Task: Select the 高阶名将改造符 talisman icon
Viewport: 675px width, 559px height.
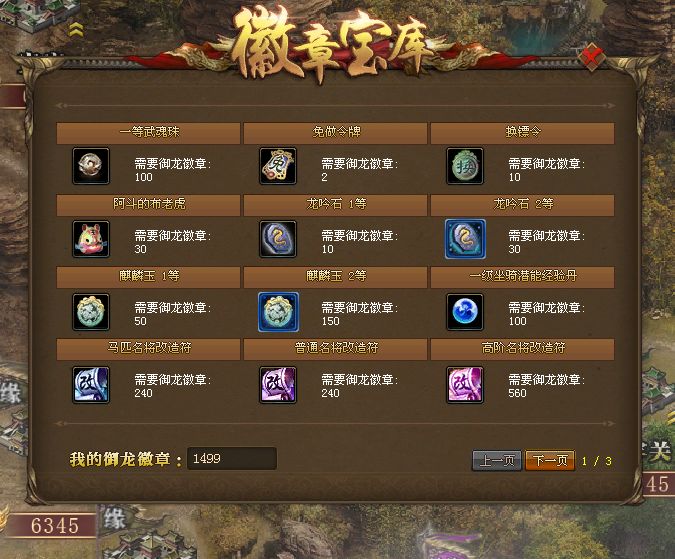Action: [465, 385]
